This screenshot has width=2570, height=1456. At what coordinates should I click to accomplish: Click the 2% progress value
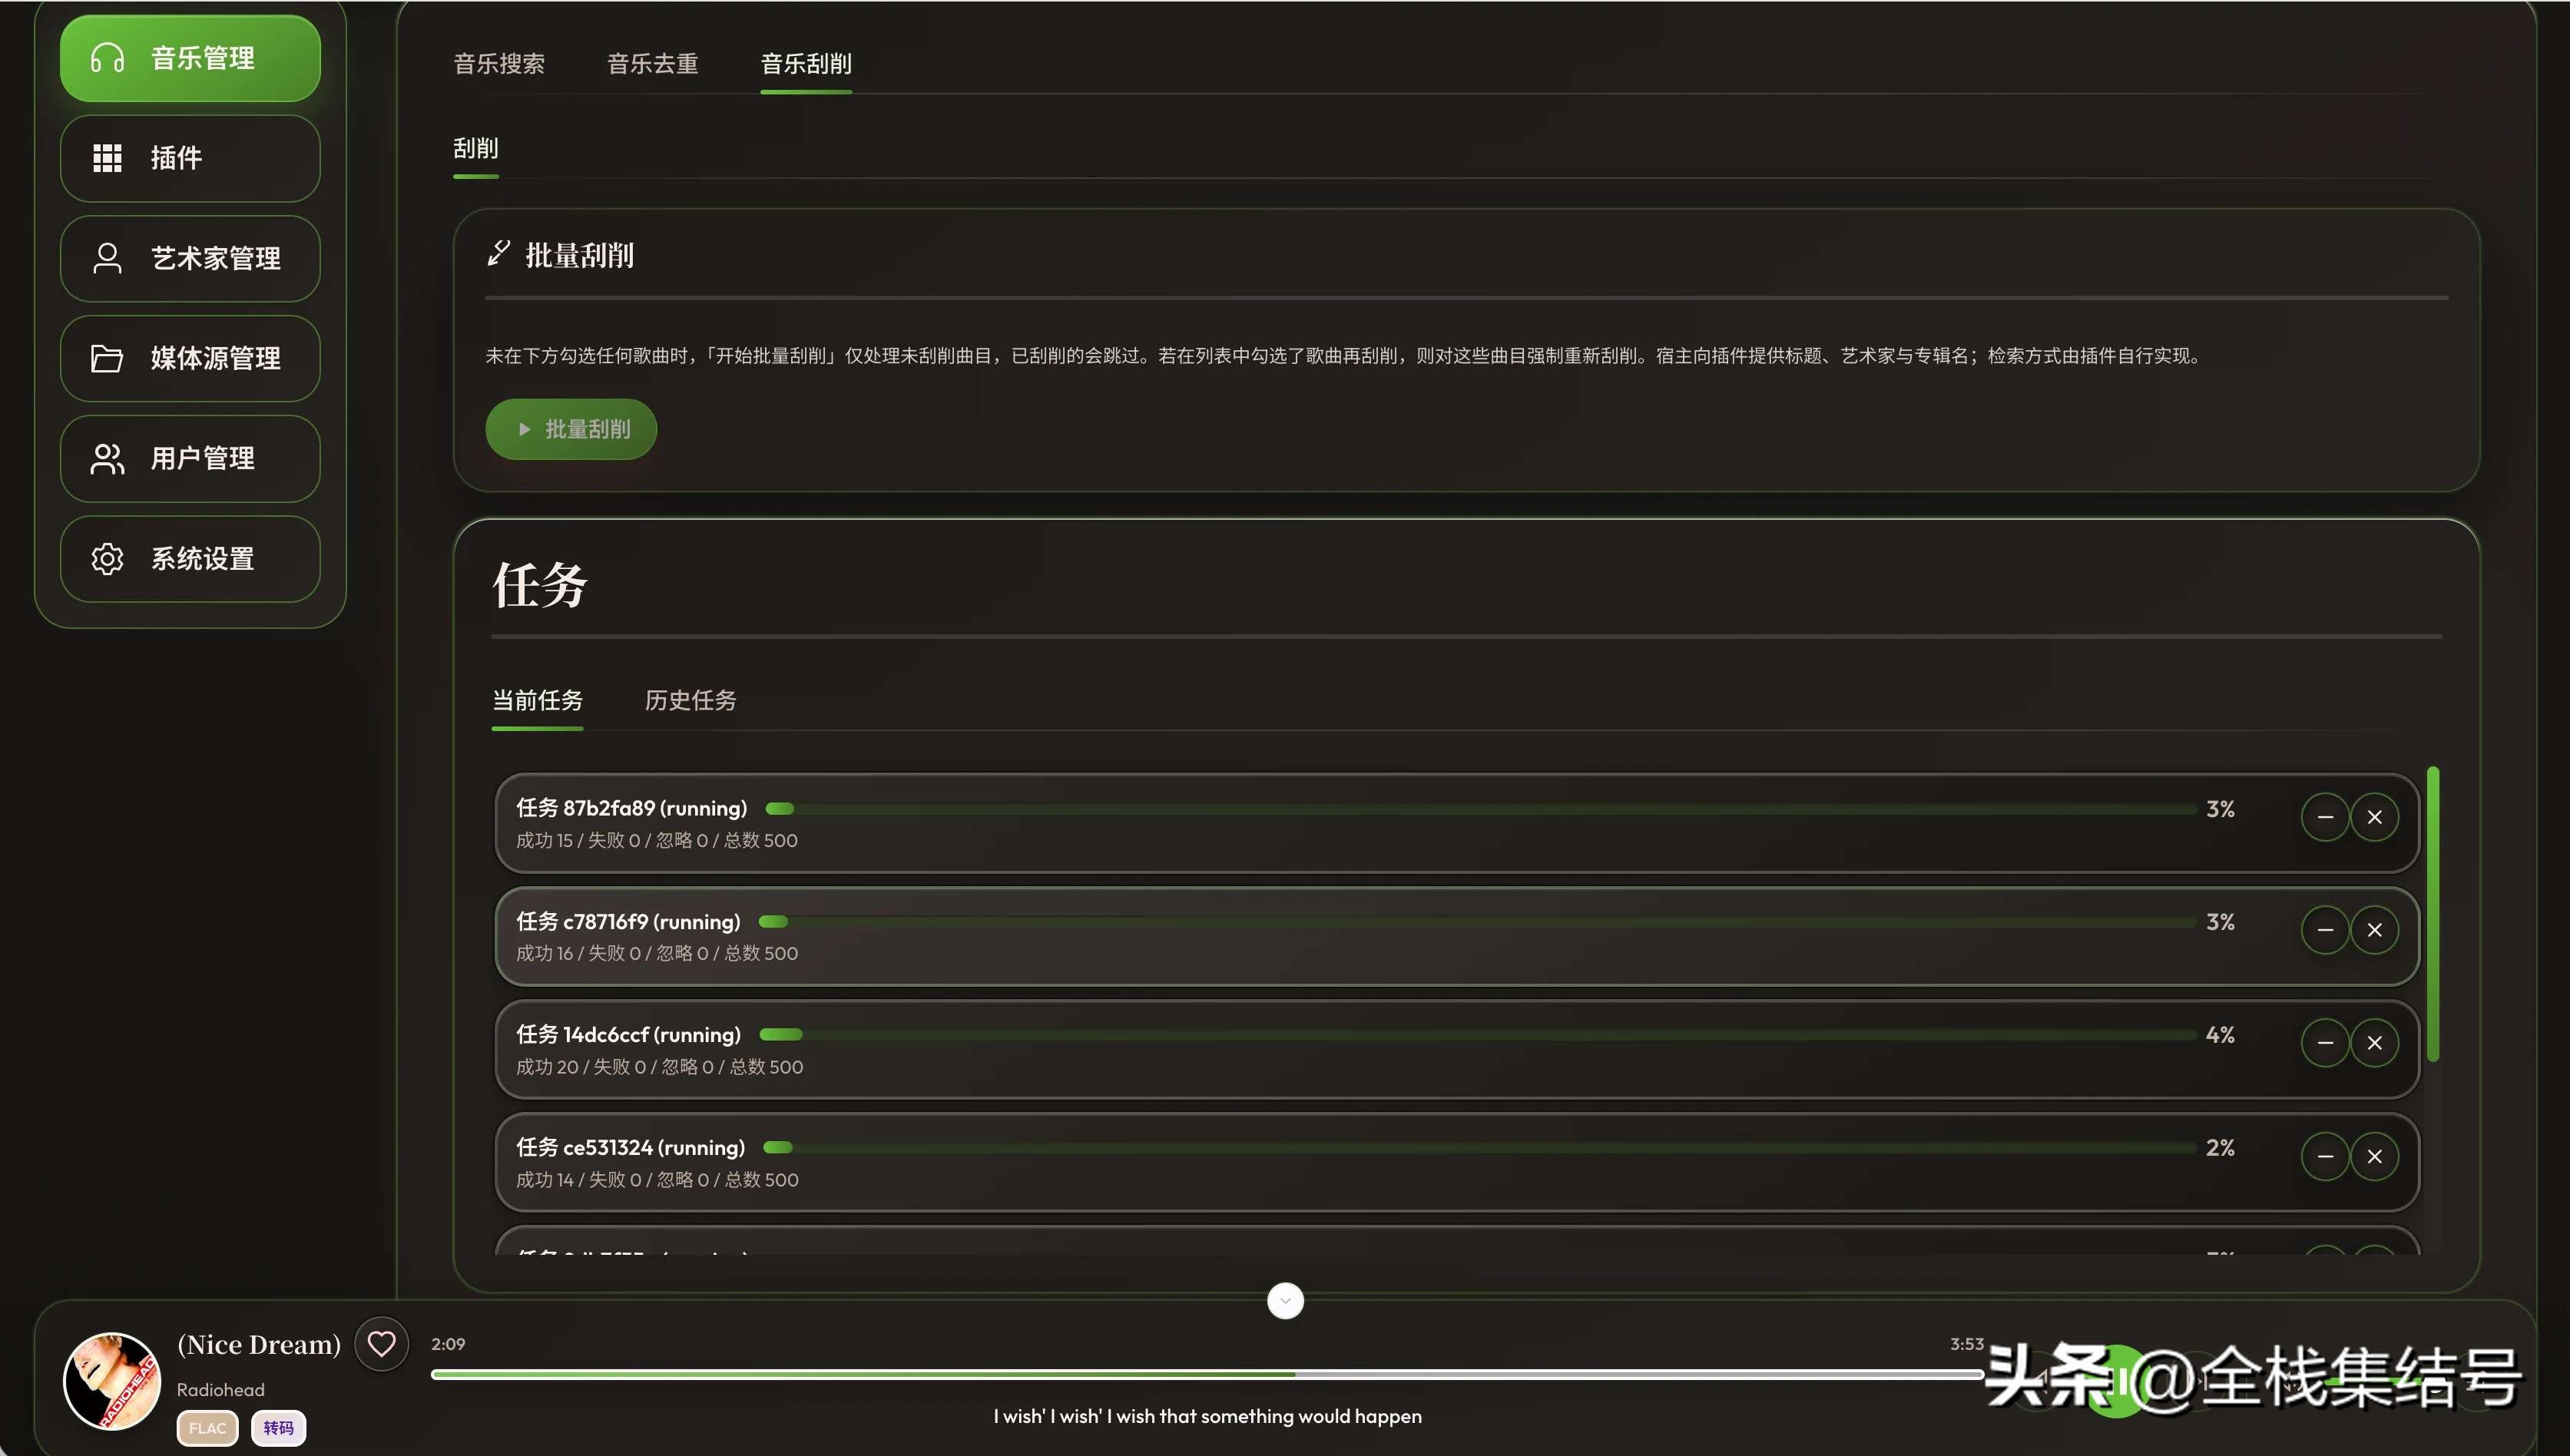point(2220,1148)
